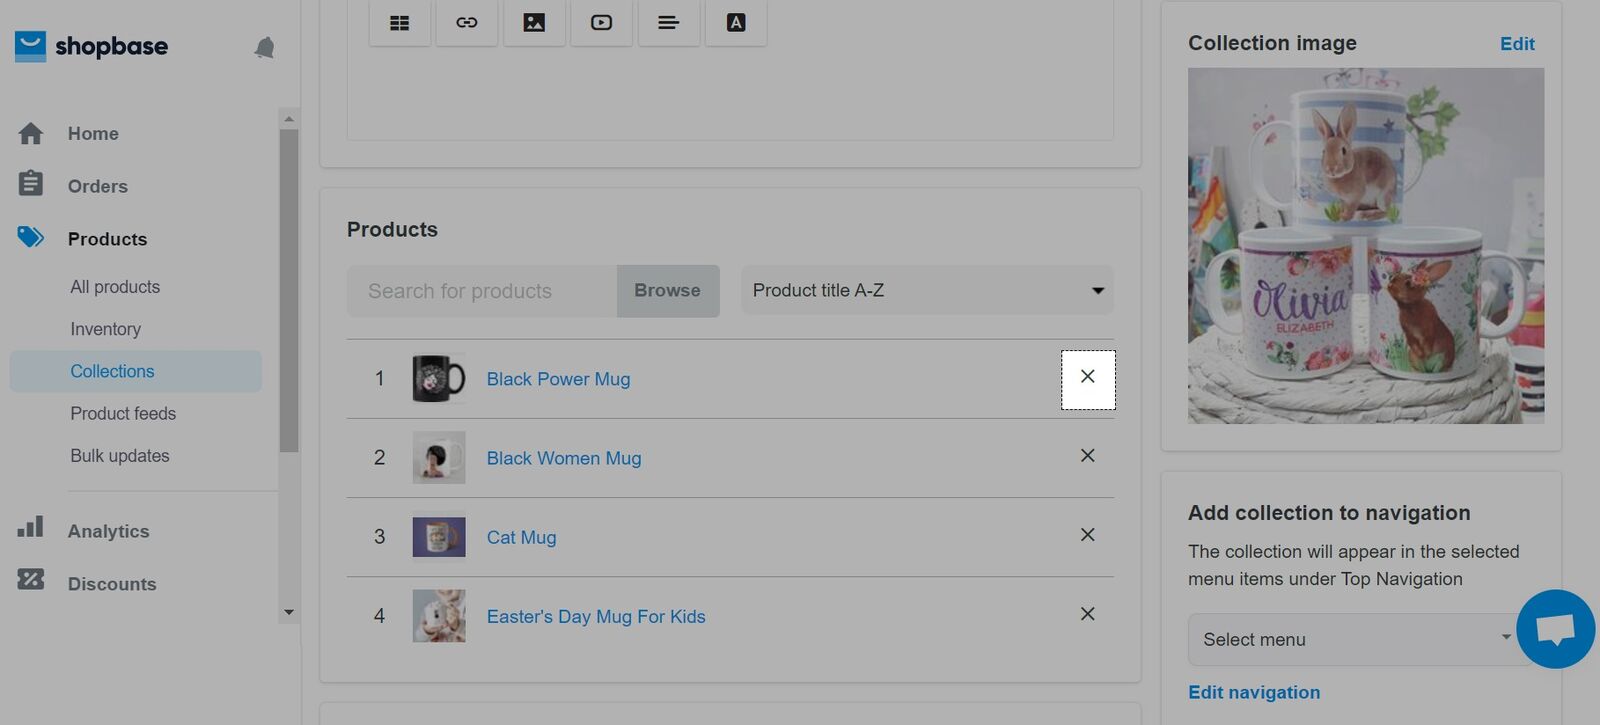Open notifications bell icon
The height and width of the screenshot is (725, 1600).
pyautogui.click(x=264, y=47)
